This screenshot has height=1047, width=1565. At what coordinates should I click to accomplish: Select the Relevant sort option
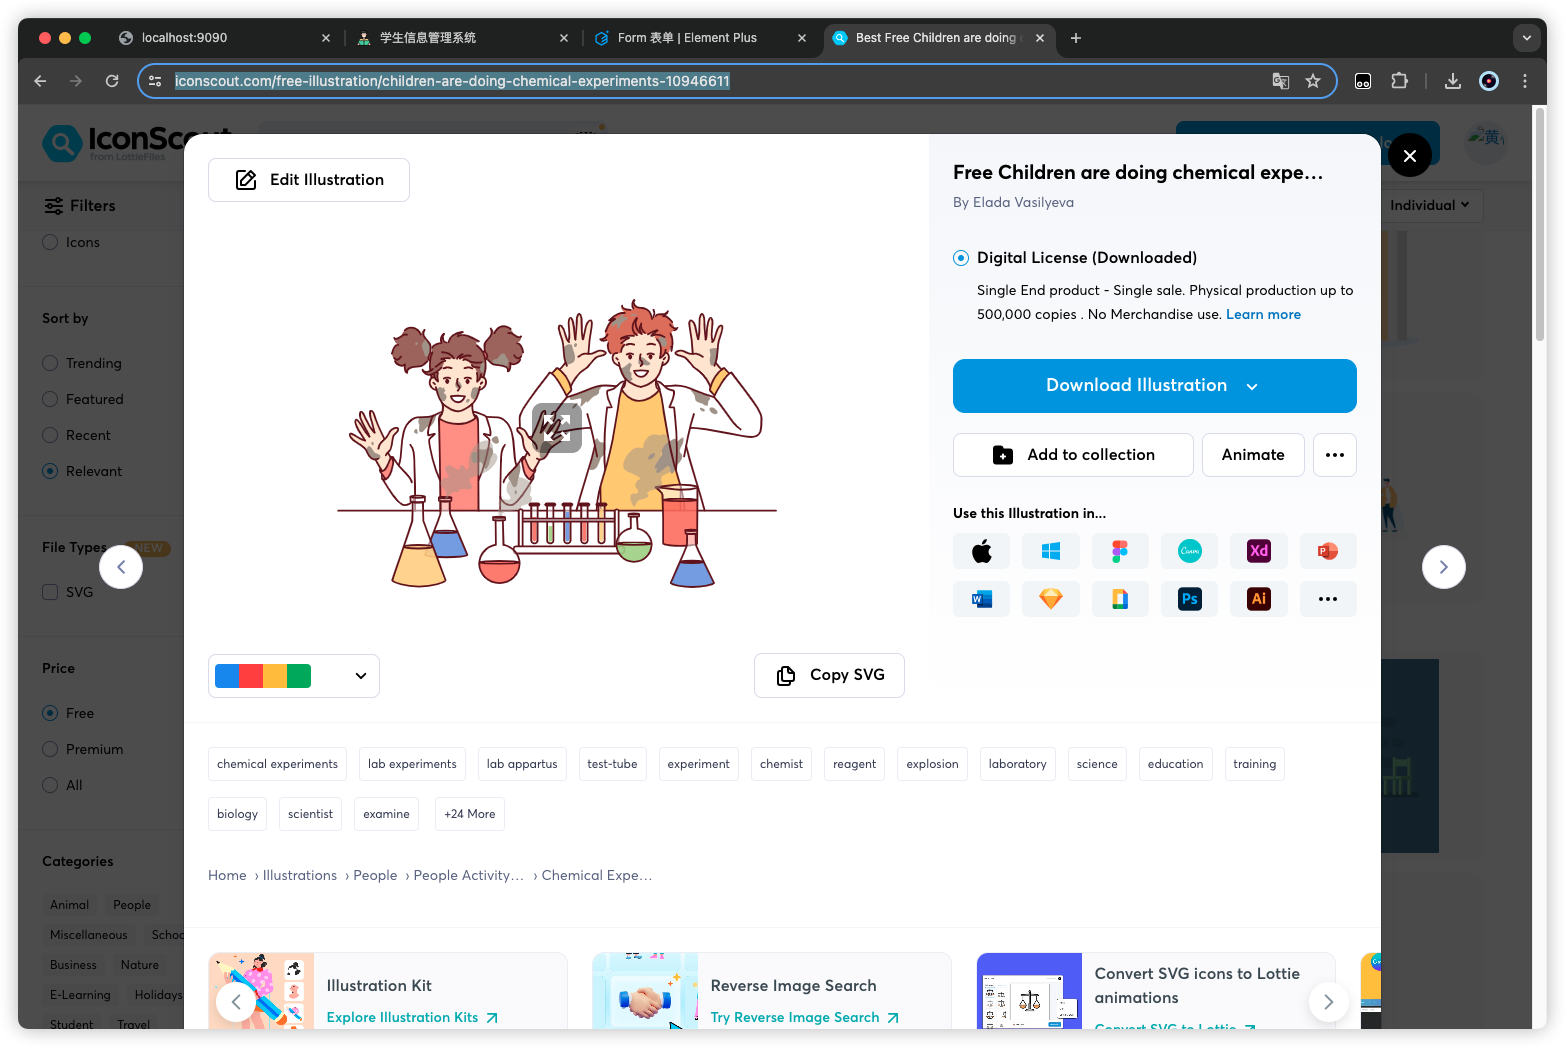pos(50,471)
